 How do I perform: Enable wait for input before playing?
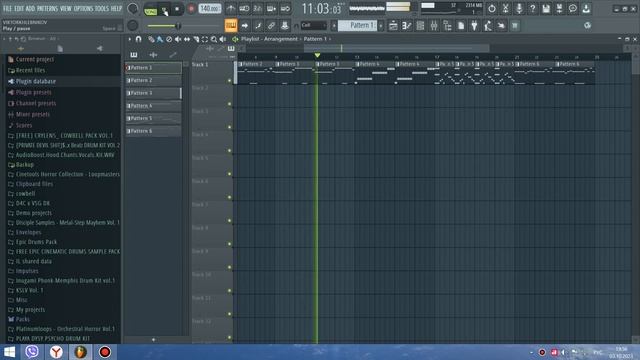[244, 9]
